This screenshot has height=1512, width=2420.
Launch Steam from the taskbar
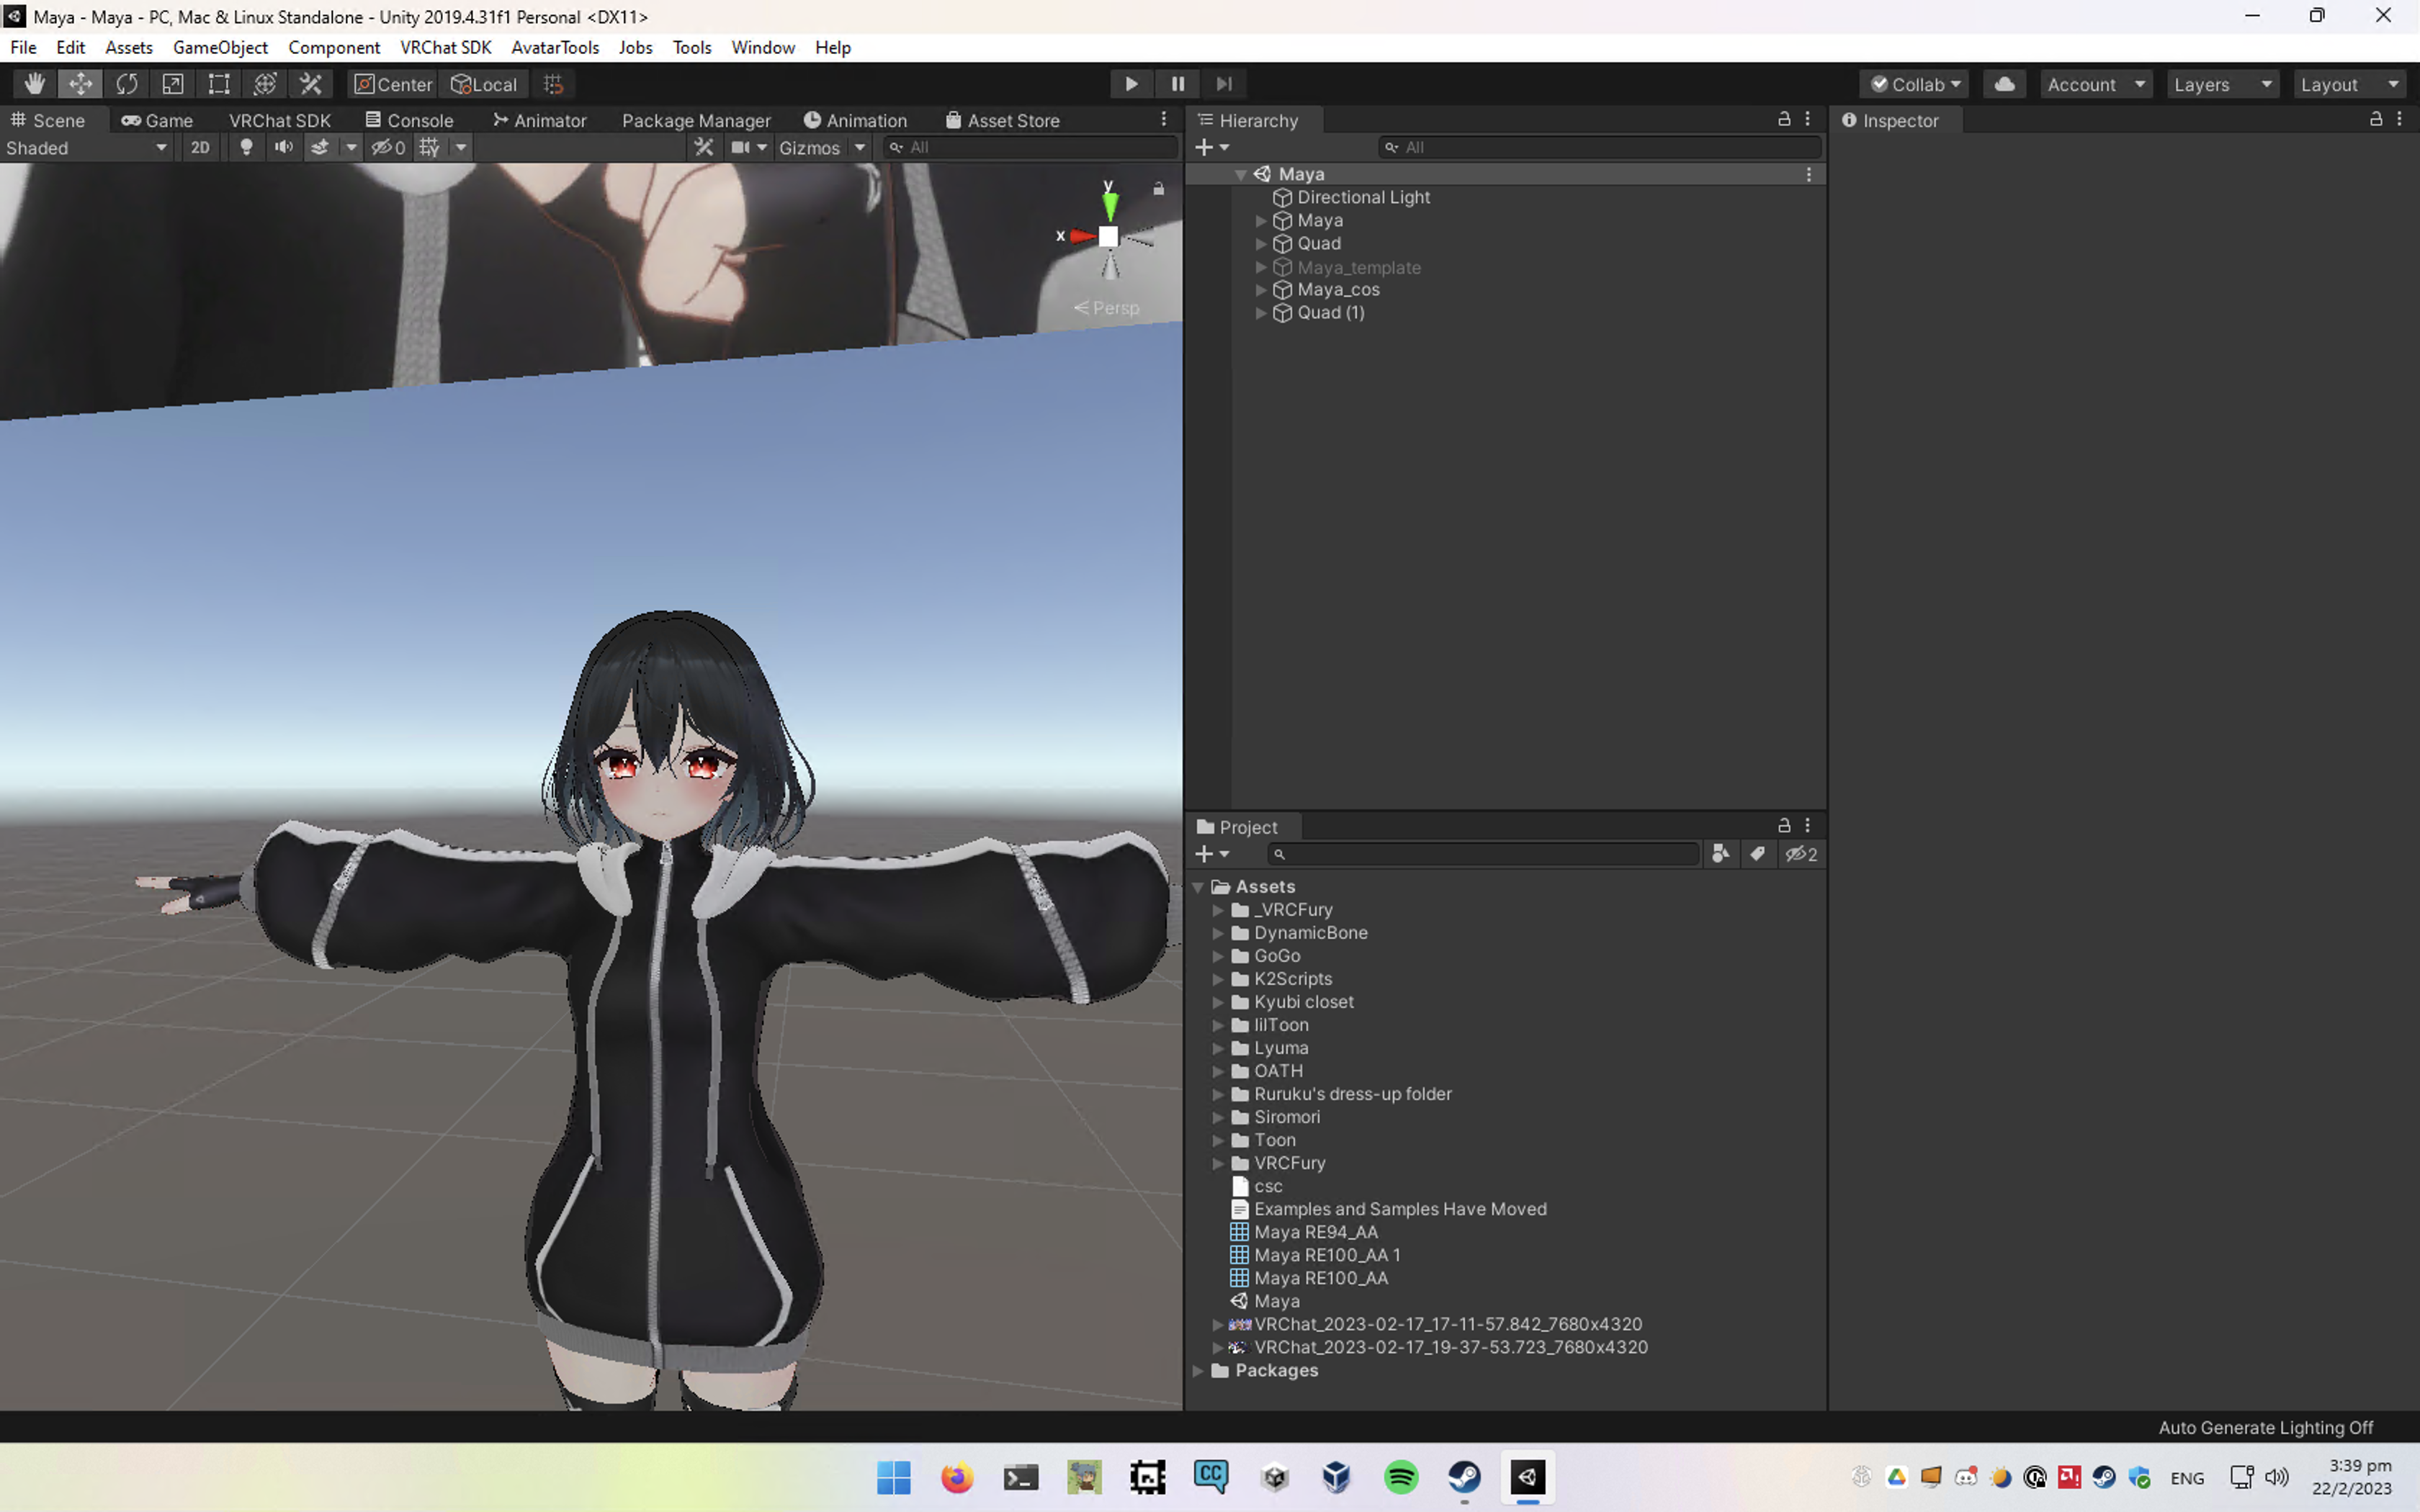click(1464, 1477)
